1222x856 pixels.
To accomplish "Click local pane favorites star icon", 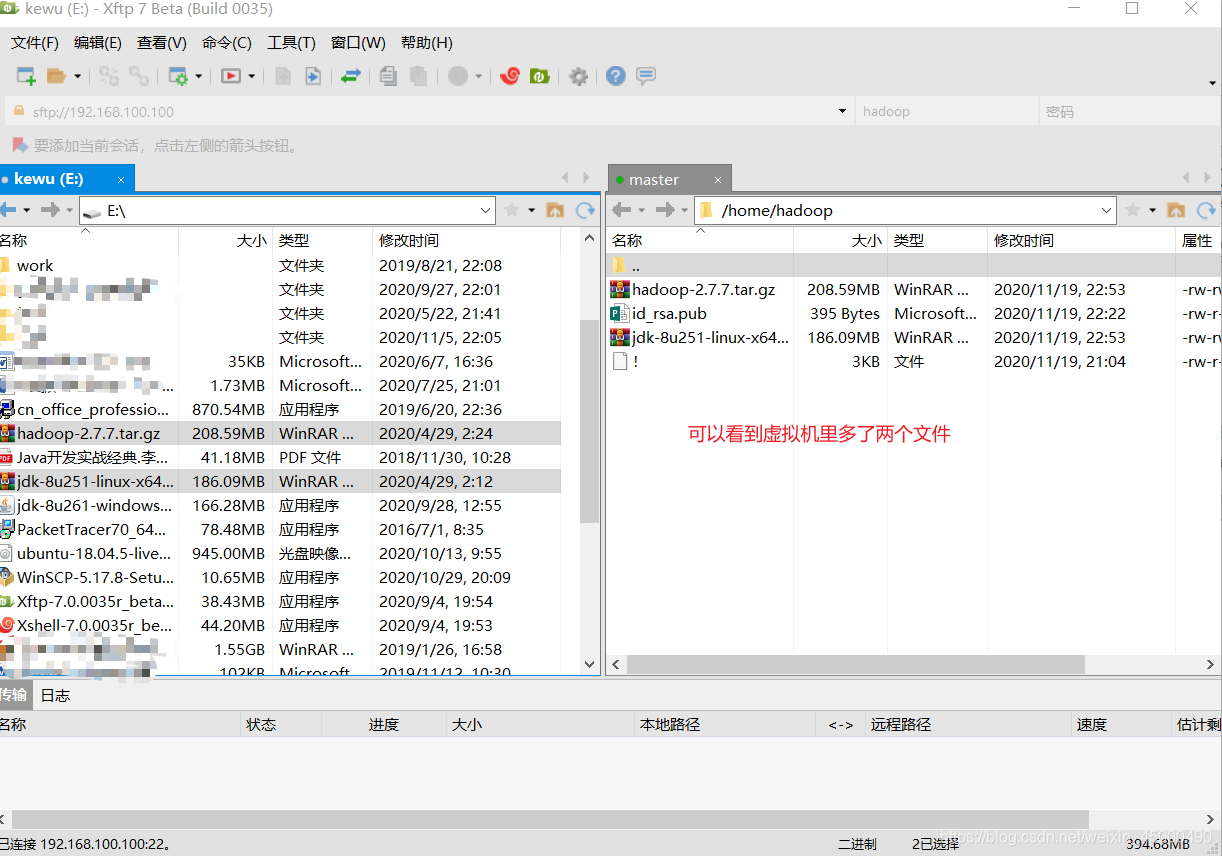I will click(x=512, y=210).
